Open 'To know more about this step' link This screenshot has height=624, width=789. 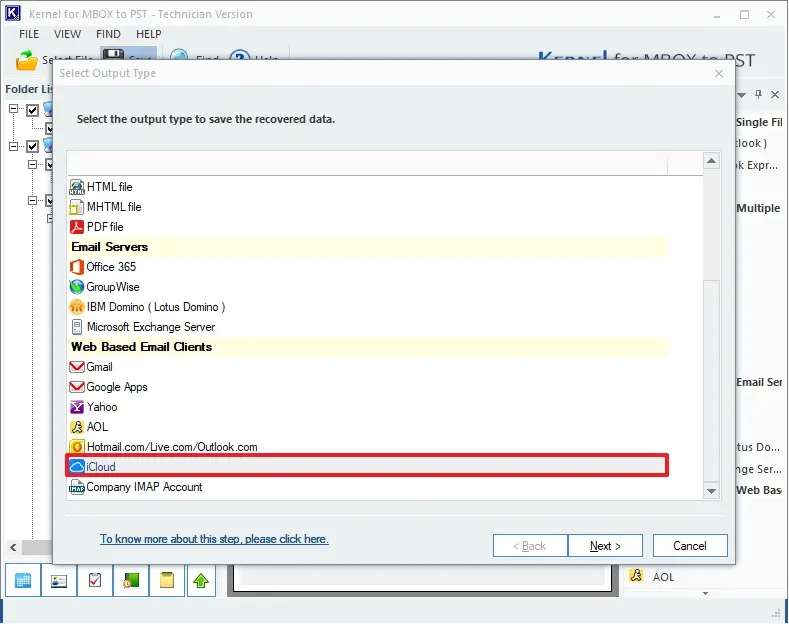click(x=214, y=539)
